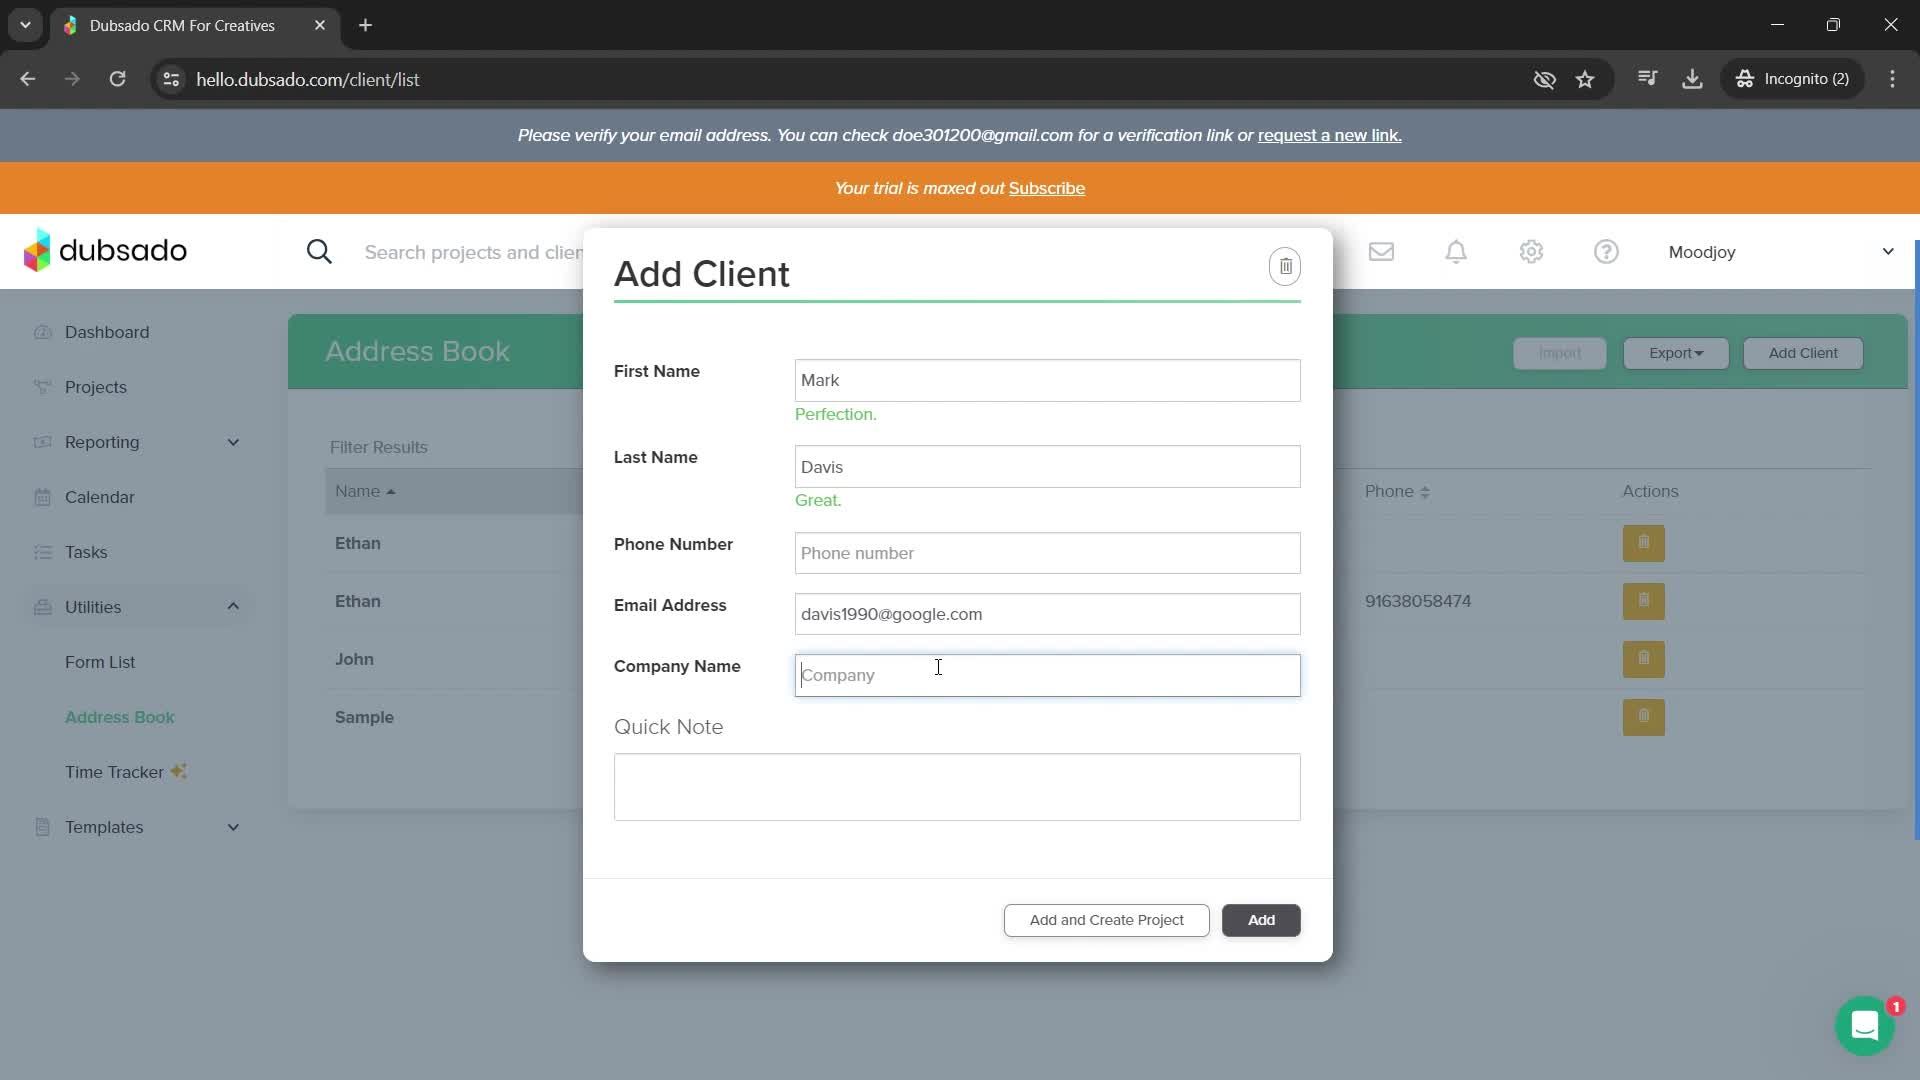Open the chat support bubble
The height and width of the screenshot is (1080, 1920).
pos(1865,1025)
